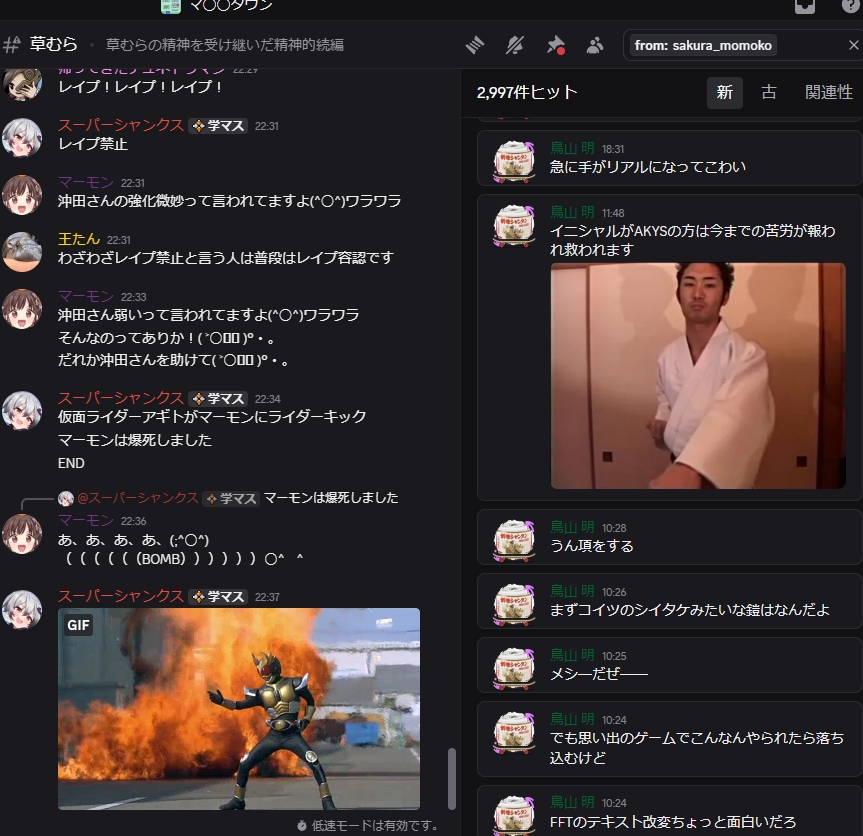Switch to the 関連性 relevance tab
This screenshot has height=836, width=863.
coord(828,92)
